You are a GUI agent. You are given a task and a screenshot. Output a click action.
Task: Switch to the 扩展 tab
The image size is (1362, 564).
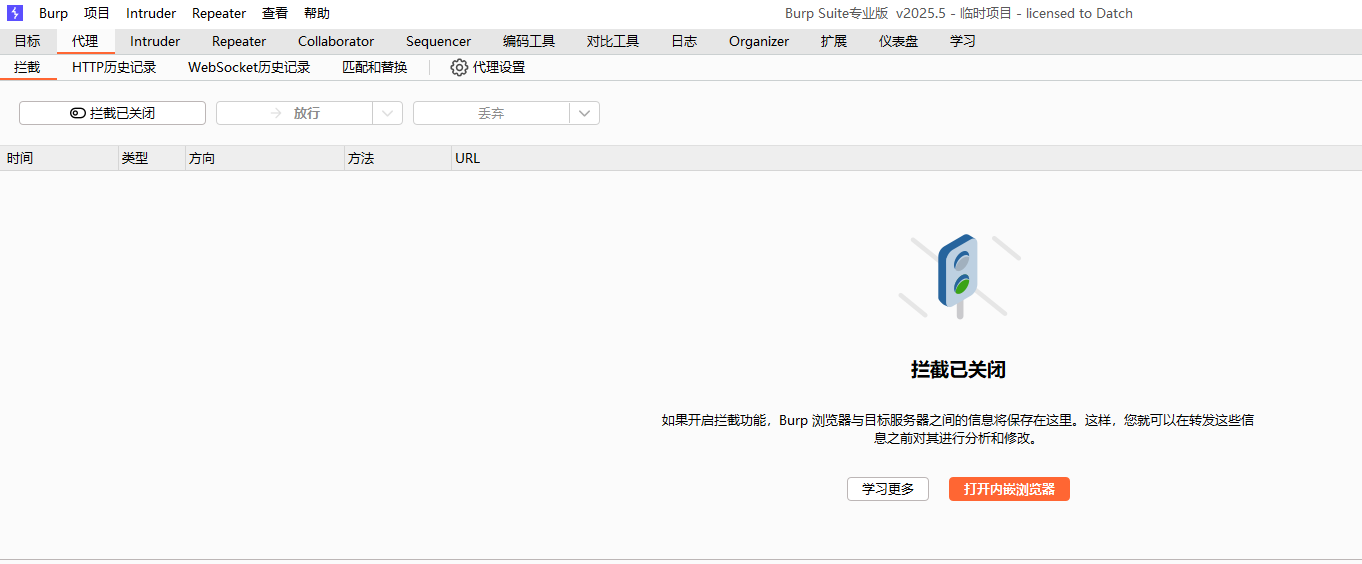(834, 41)
